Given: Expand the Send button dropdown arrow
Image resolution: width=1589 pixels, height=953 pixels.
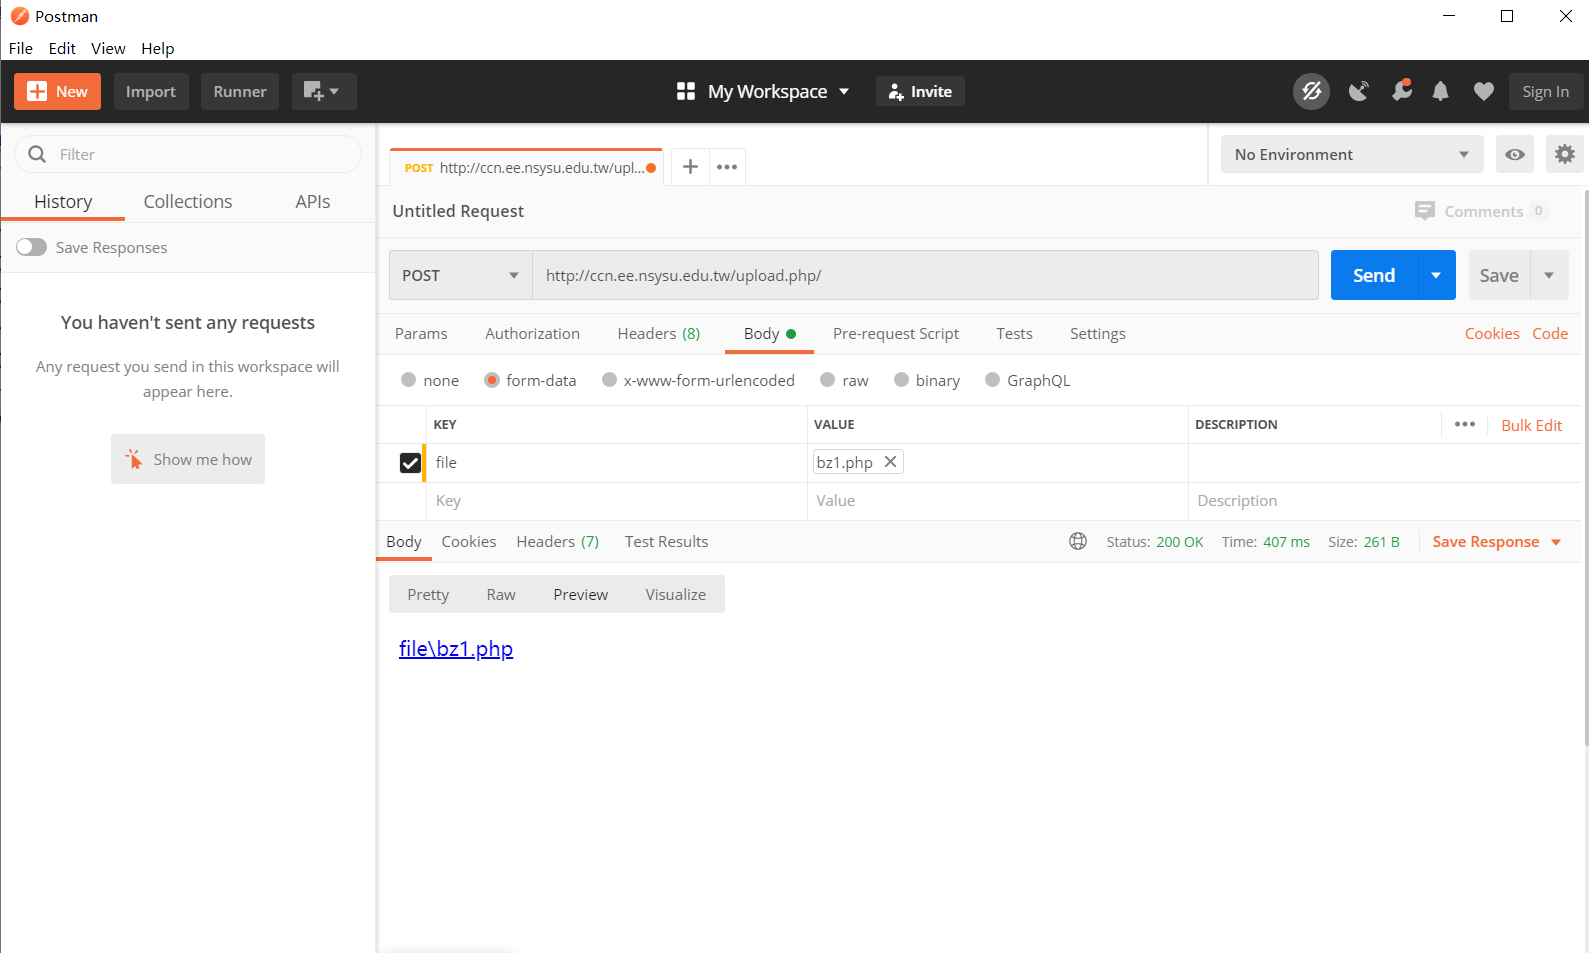Looking at the screenshot, I should click(1436, 275).
